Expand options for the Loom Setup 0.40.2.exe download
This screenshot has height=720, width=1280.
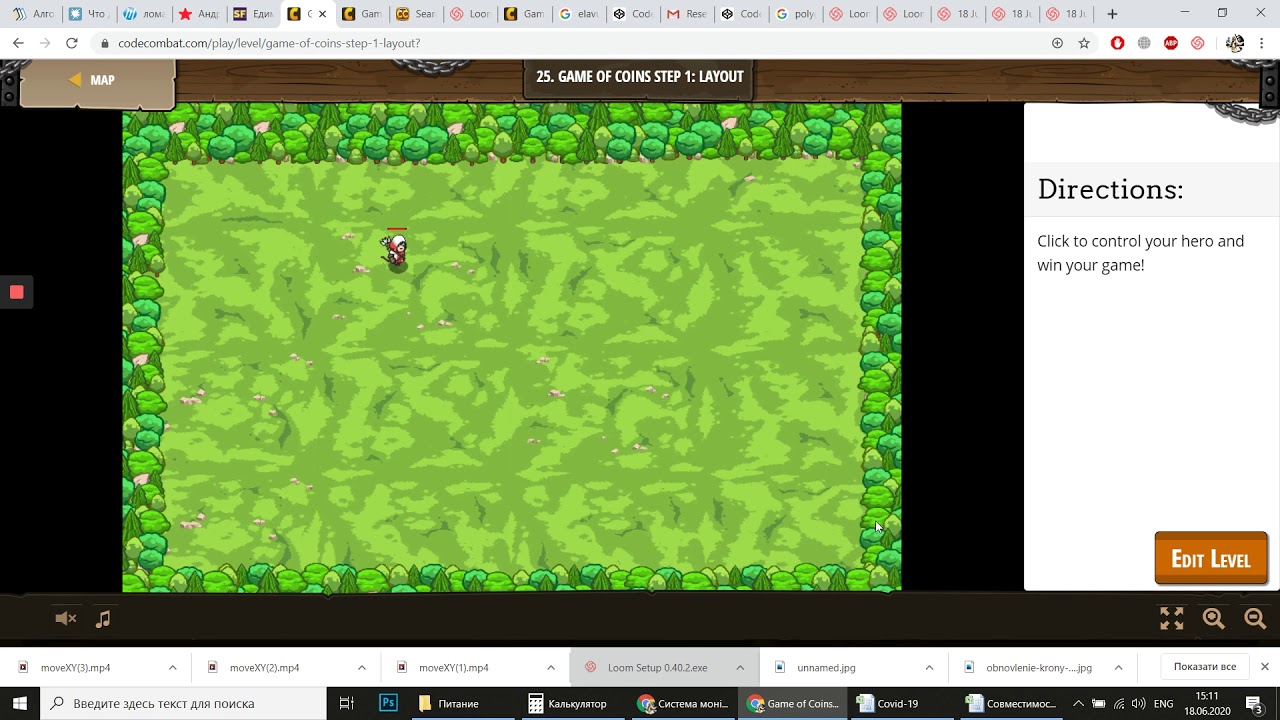pos(739,667)
